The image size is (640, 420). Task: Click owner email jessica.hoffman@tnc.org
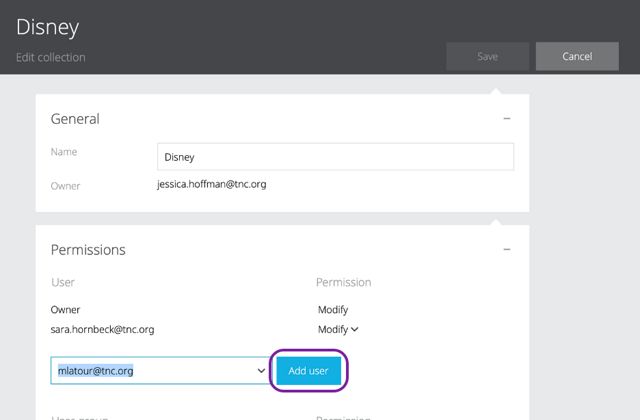click(x=211, y=184)
